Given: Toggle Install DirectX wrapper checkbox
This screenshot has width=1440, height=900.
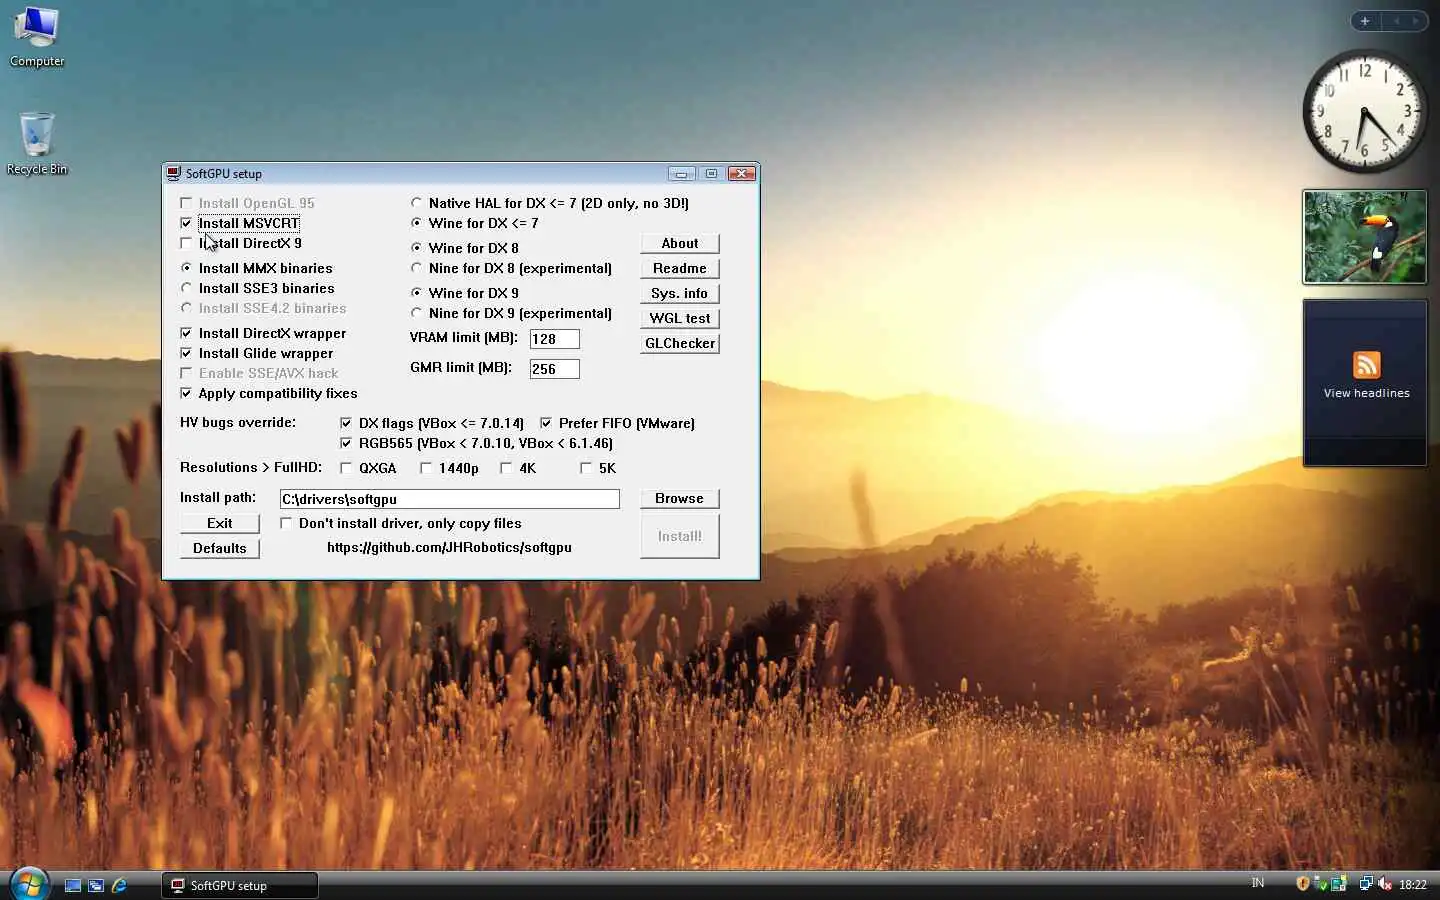Looking at the screenshot, I should (186, 333).
